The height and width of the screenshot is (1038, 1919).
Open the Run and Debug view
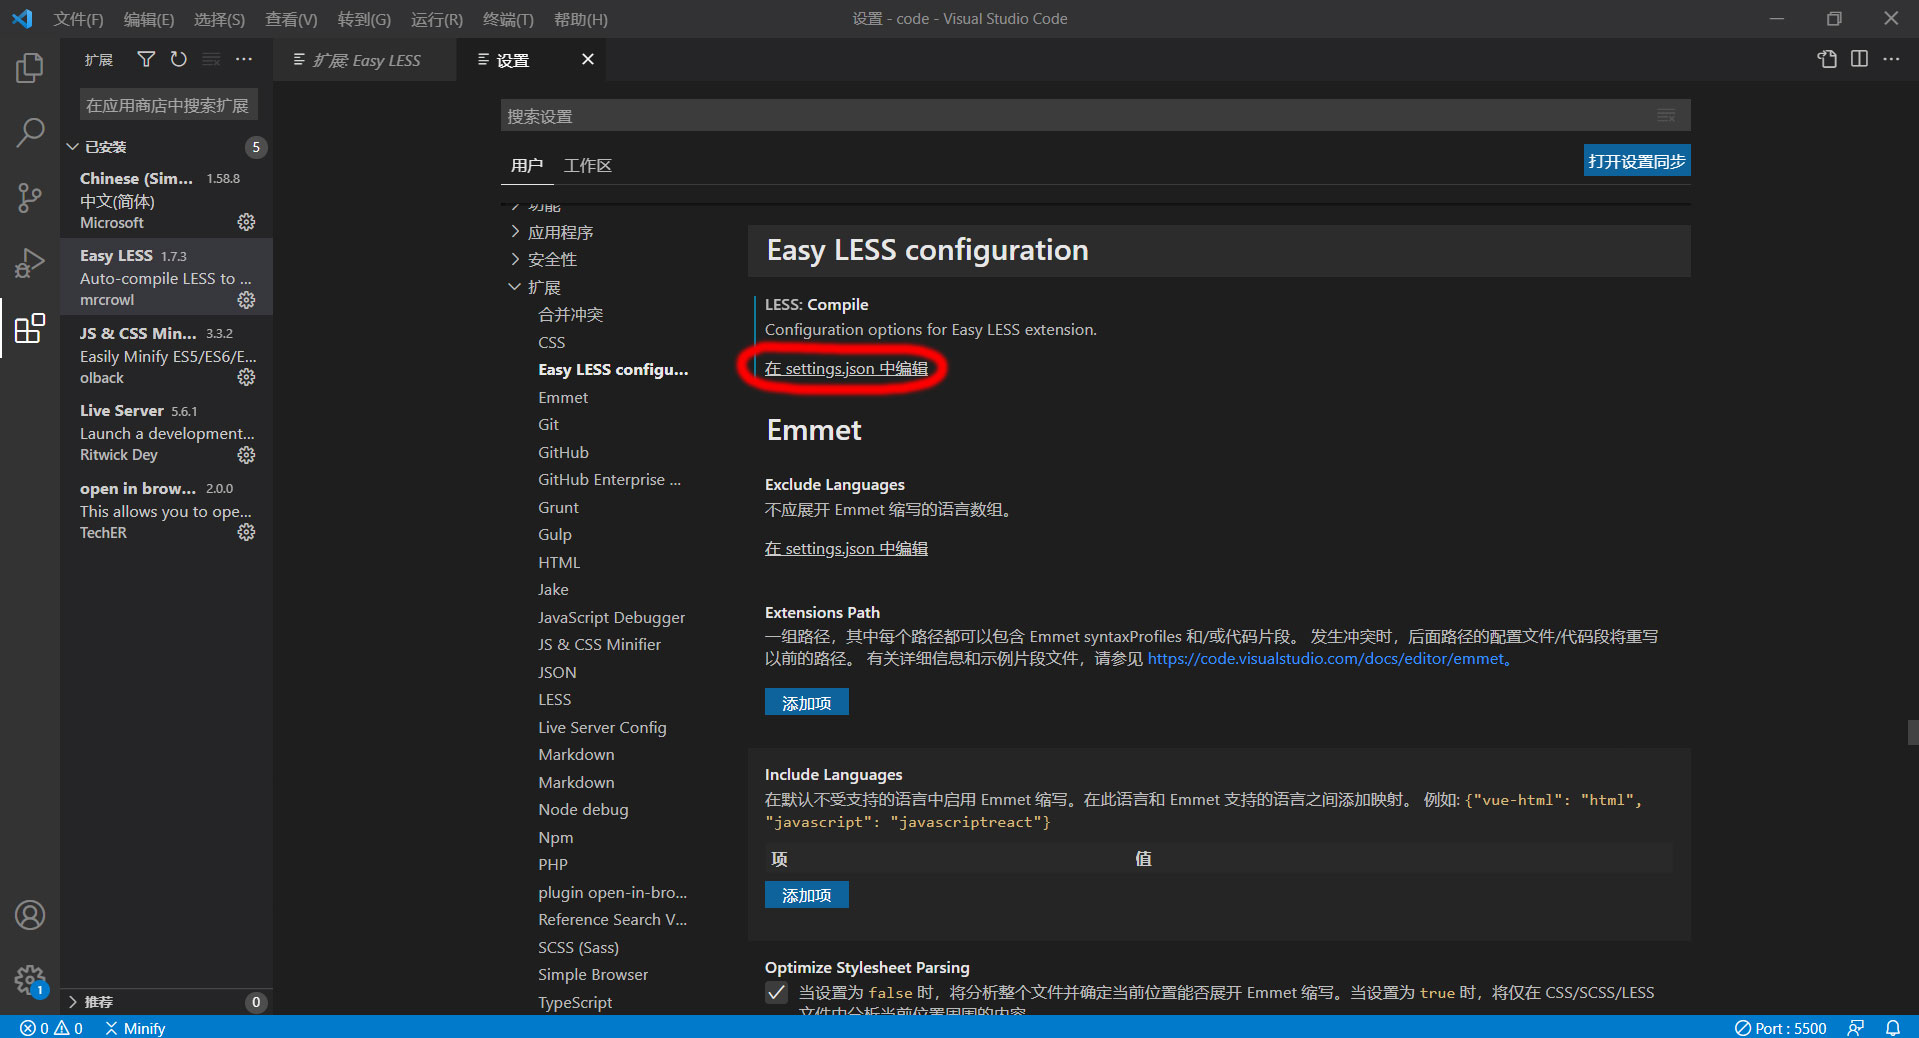tap(30, 262)
